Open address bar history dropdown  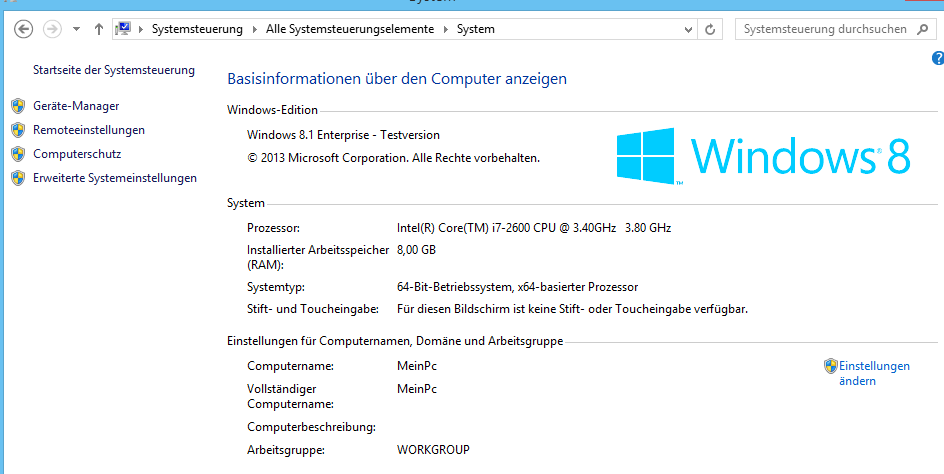click(688, 29)
